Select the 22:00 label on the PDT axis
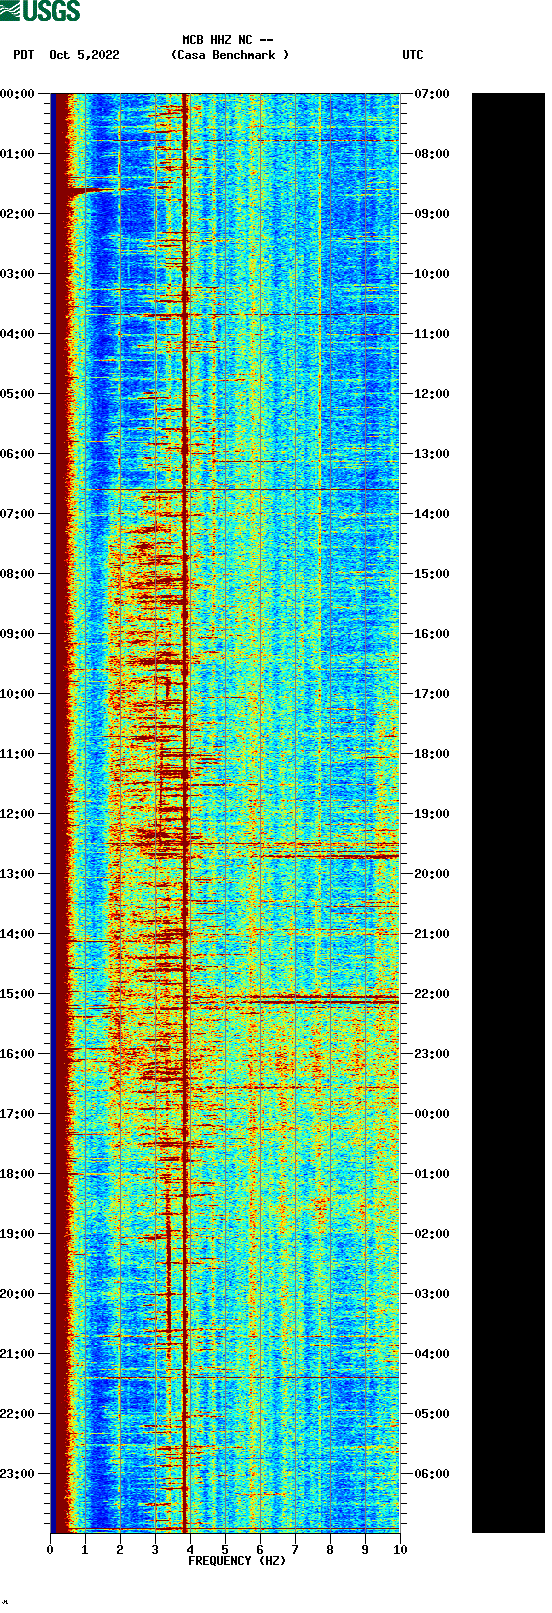 [17, 1414]
